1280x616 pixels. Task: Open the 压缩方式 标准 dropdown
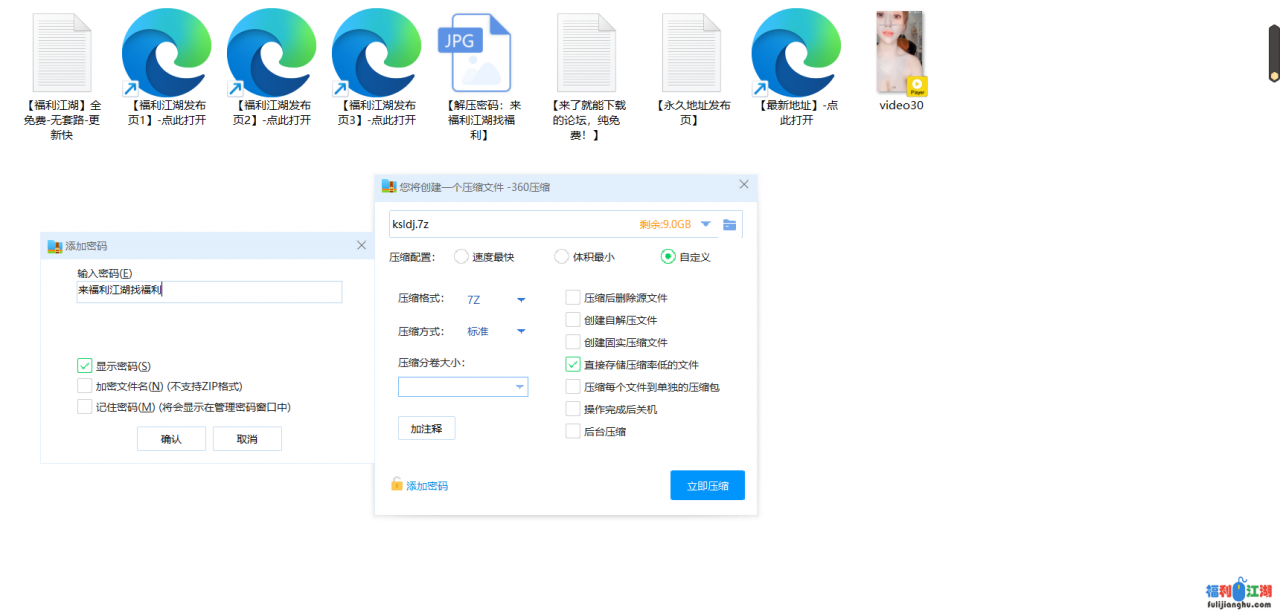tap(495, 331)
